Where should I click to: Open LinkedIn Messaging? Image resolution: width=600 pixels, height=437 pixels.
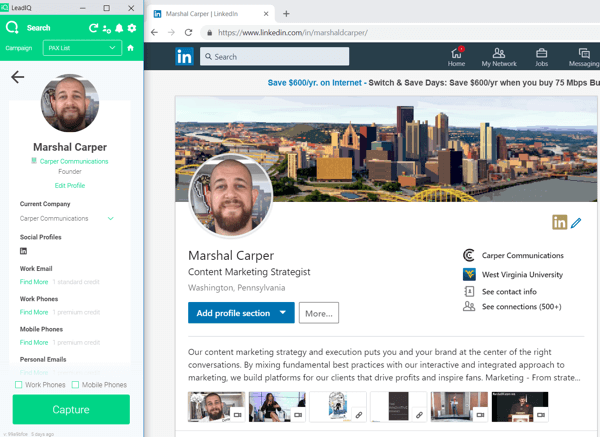pos(584,57)
